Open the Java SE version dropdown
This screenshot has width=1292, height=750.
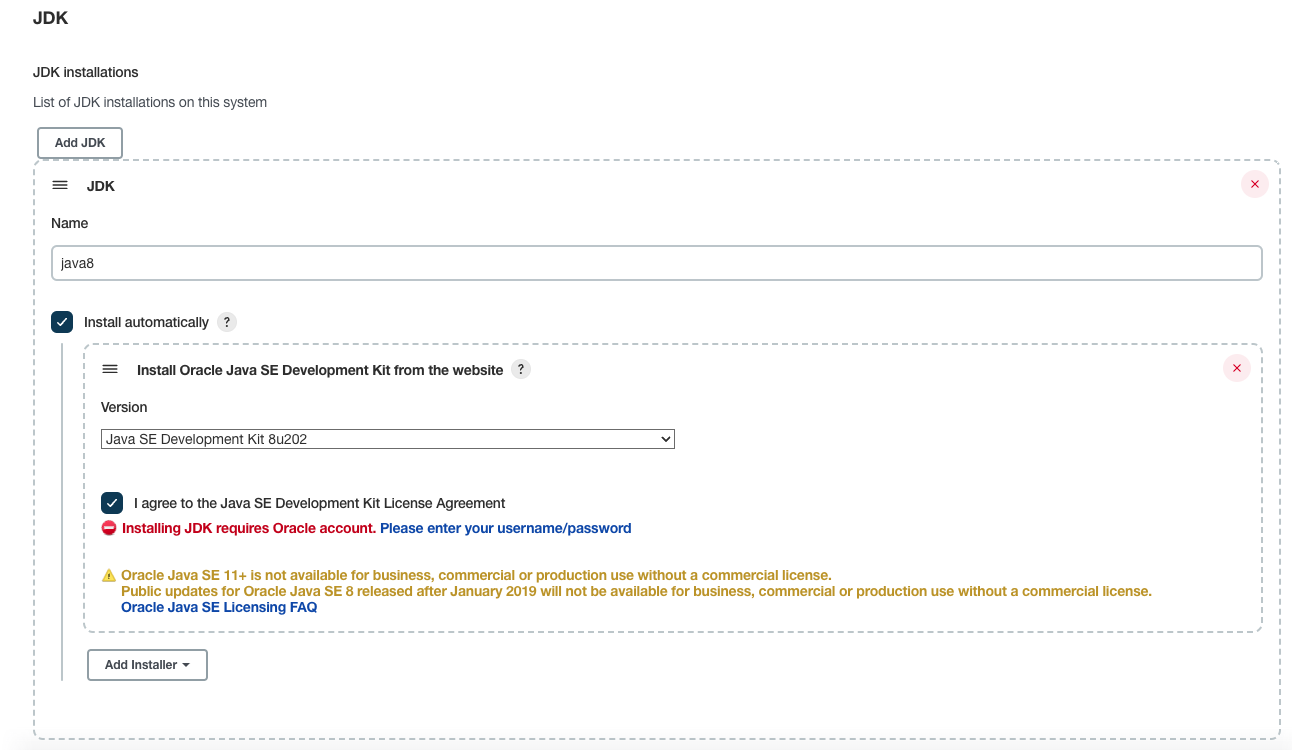388,439
